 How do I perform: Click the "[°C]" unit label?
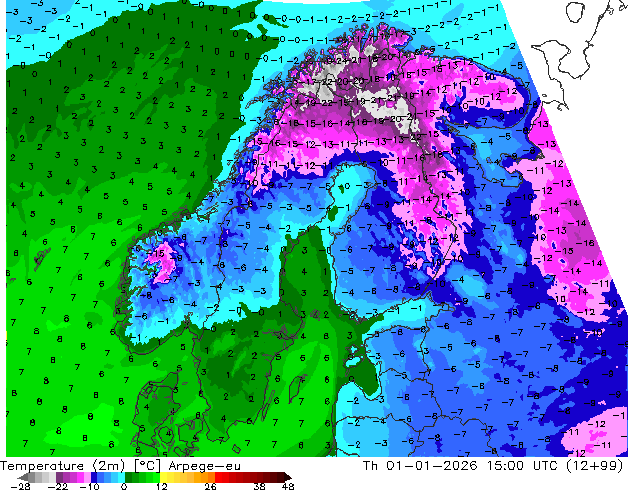click(x=148, y=466)
